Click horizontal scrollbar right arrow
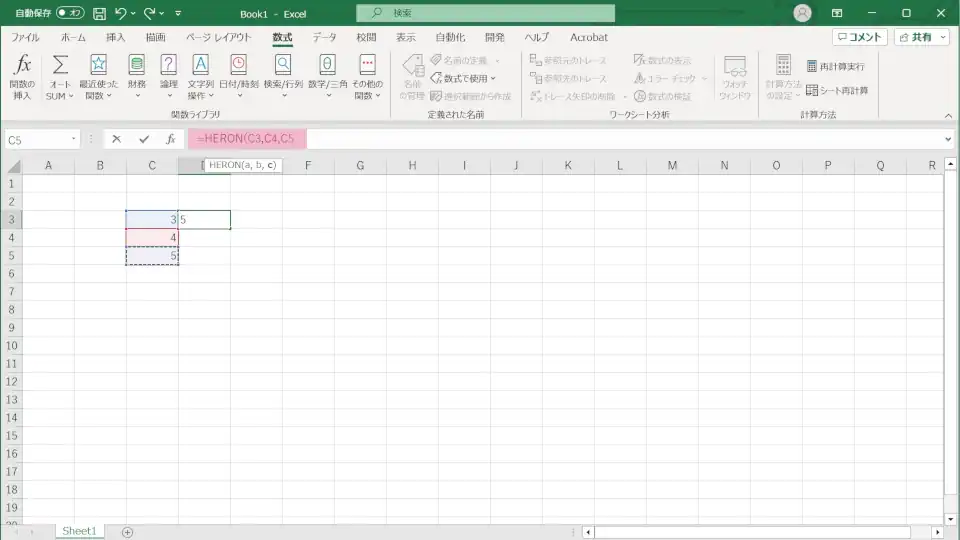 pyautogui.click(x=937, y=532)
